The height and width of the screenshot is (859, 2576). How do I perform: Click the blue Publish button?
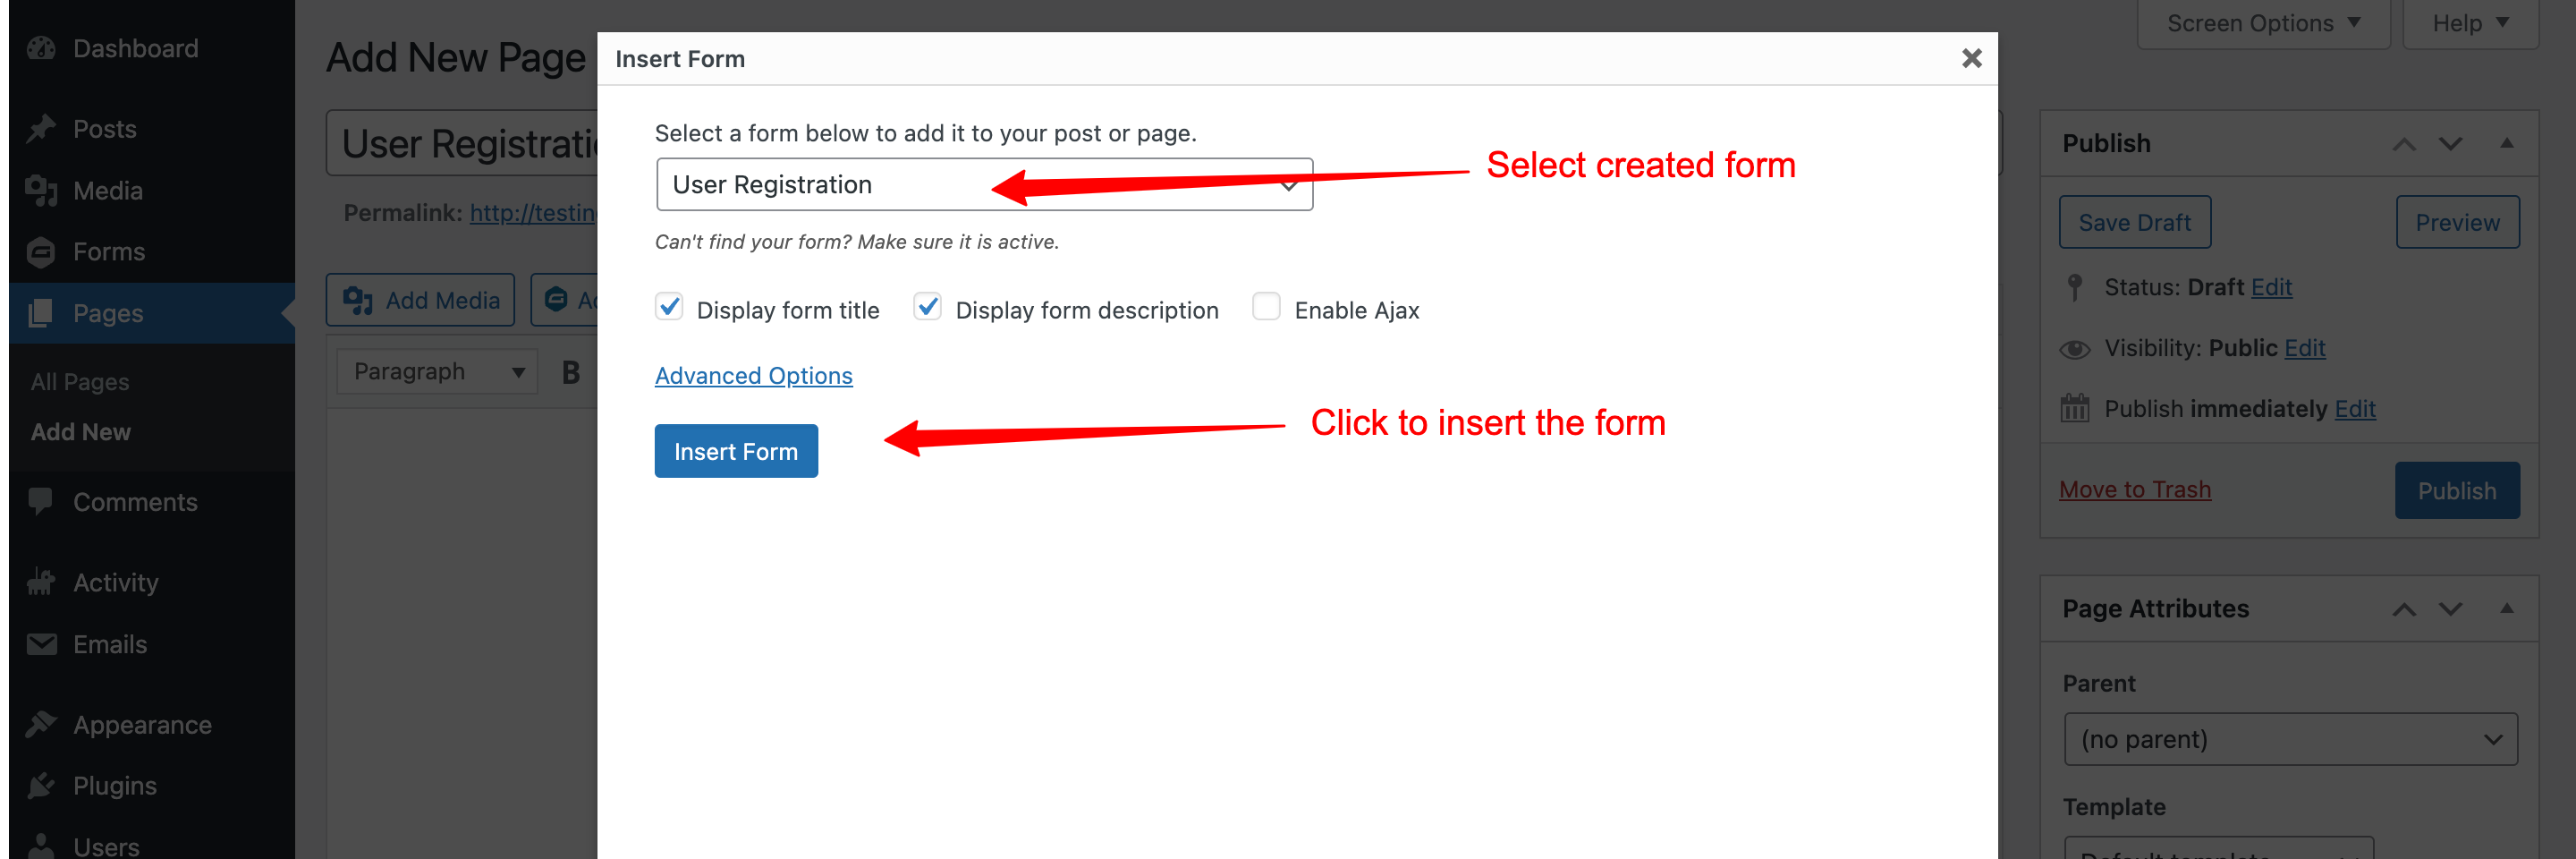click(x=2456, y=490)
